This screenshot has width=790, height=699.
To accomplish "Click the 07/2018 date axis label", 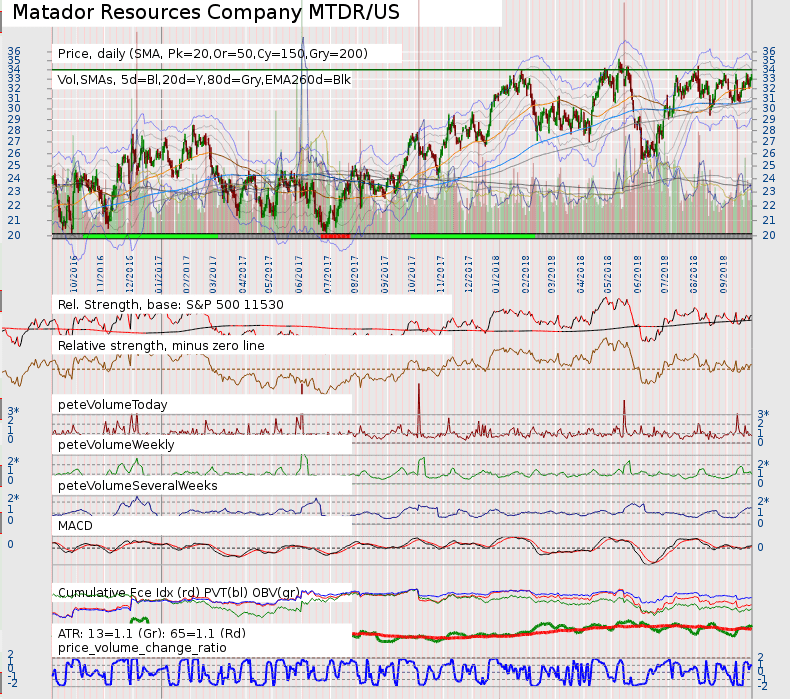I will (665, 274).
